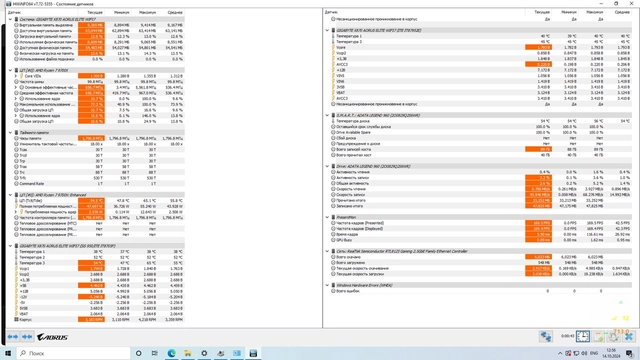Click the Поиск search box on the taskbar
The width and height of the screenshot is (640, 360).
pos(73,353)
